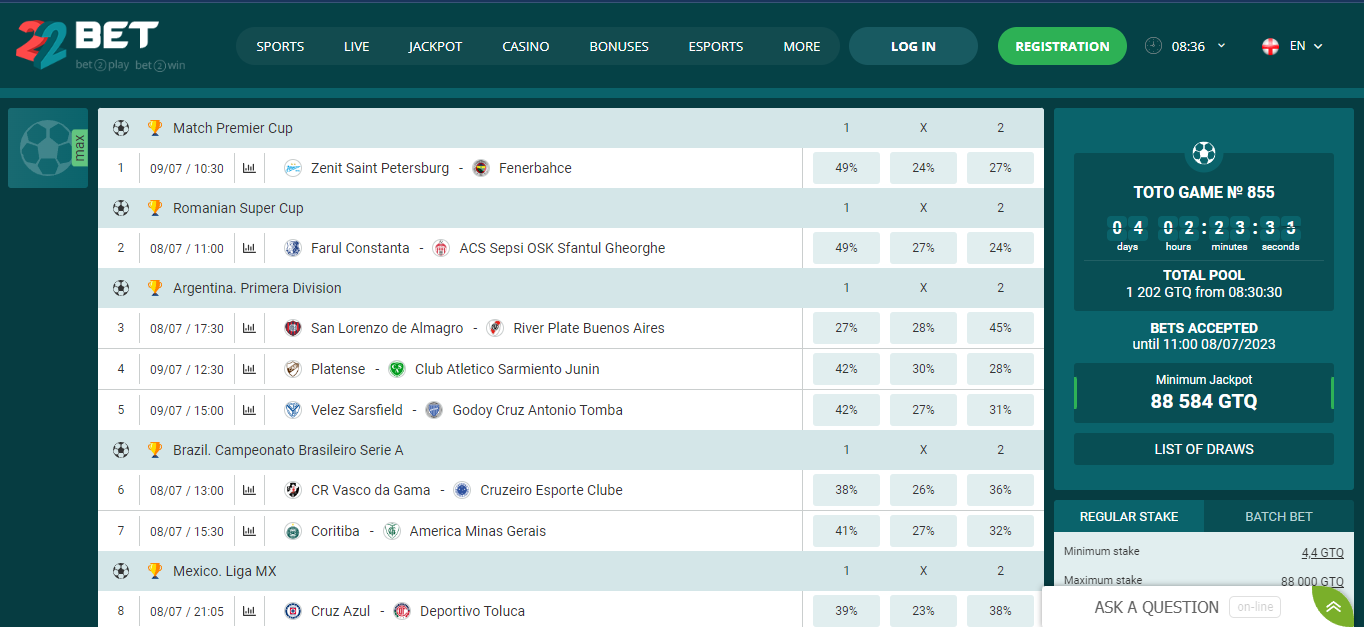The height and width of the screenshot is (627, 1364).
Task: Pick home win 49% for Zenit vs Fenerbahce
Action: 846,168
